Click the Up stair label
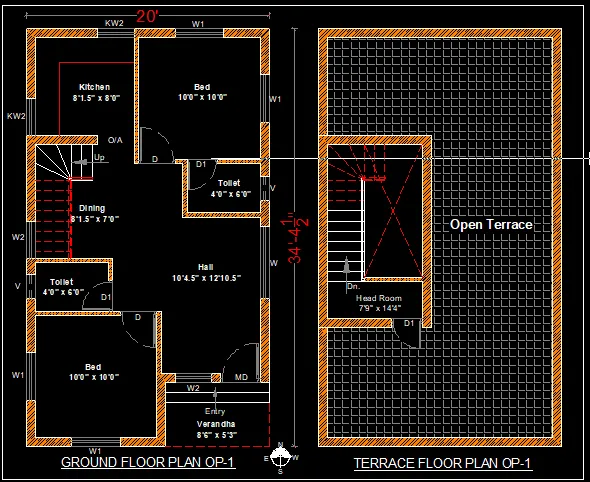This screenshot has height=482, width=590. tap(99, 157)
